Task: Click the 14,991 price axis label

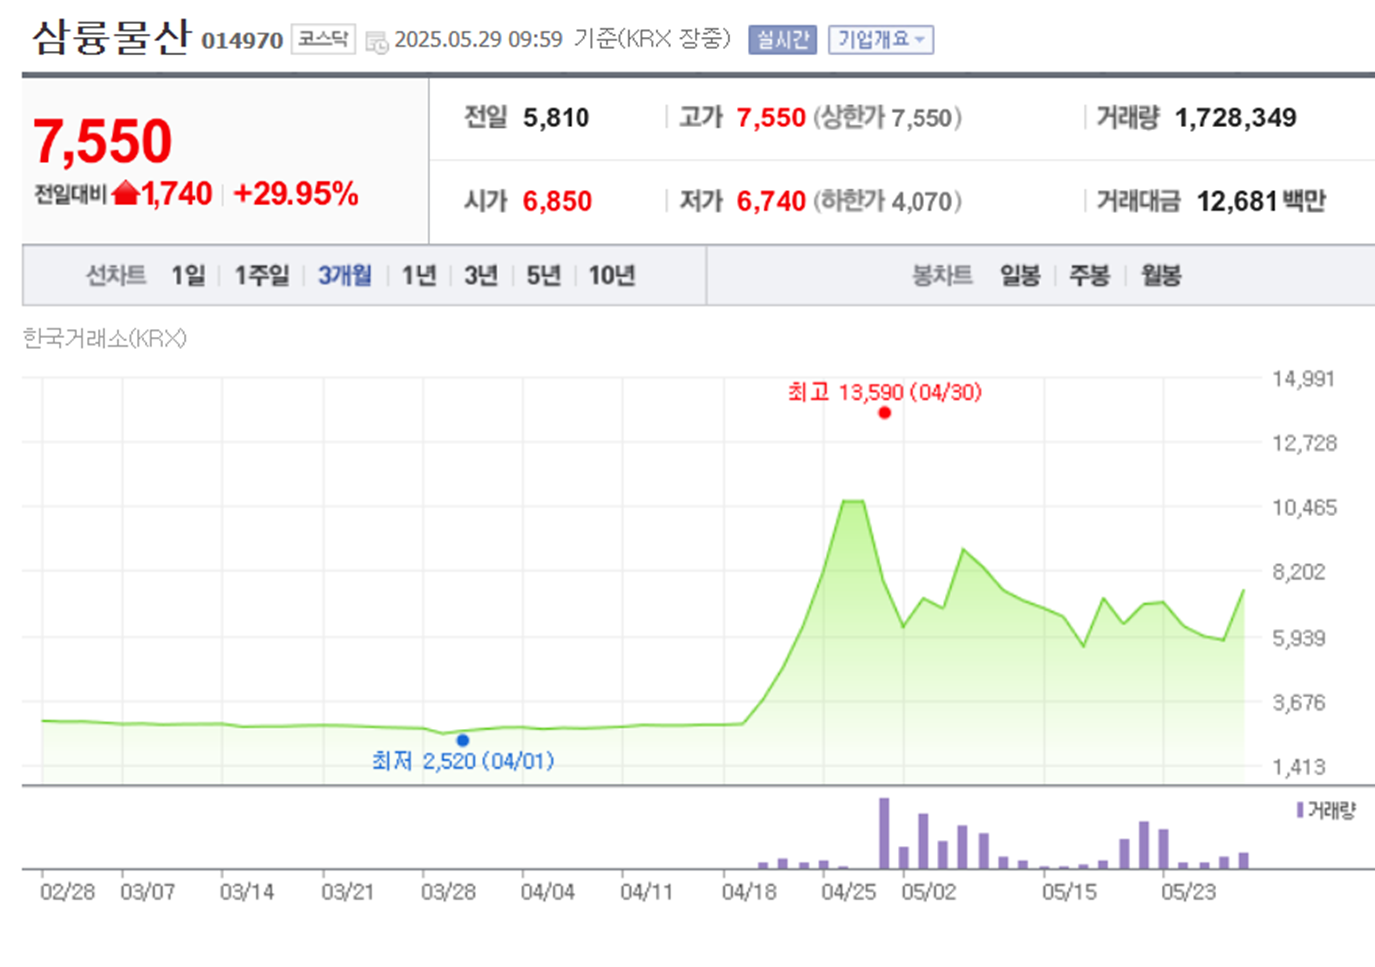Action: pyautogui.click(x=1303, y=378)
